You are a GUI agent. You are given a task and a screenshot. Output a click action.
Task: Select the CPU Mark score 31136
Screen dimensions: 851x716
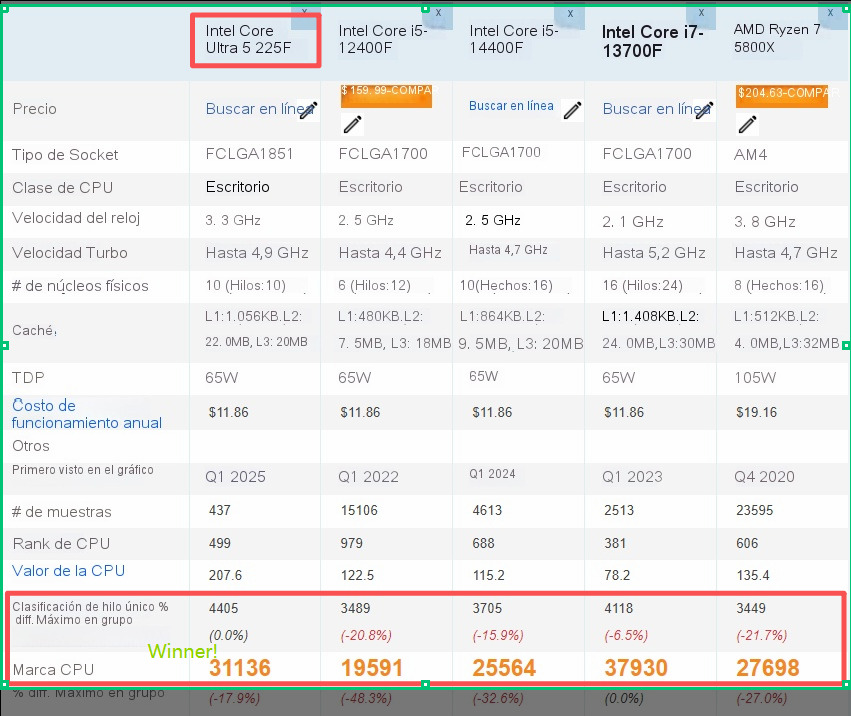pyautogui.click(x=239, y=668)
